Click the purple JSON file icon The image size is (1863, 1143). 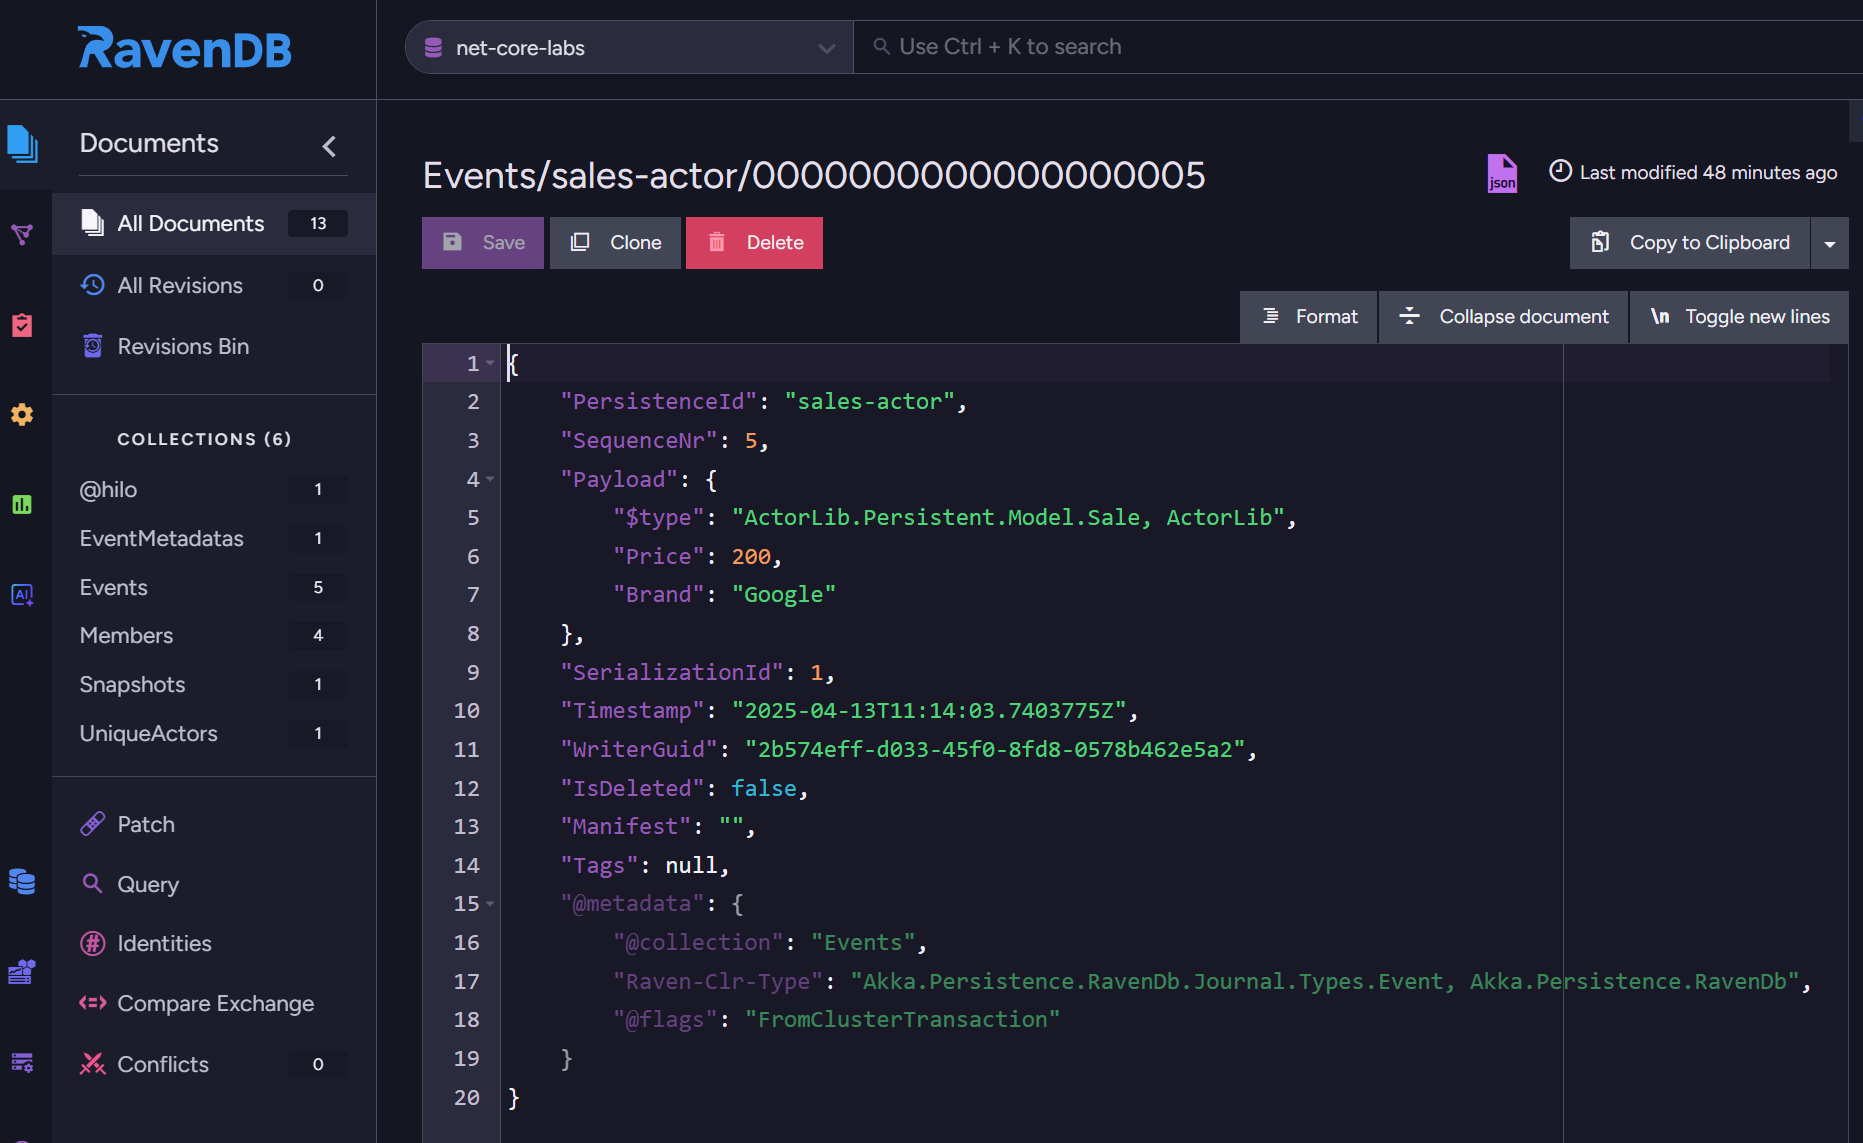click(1501, 173)
